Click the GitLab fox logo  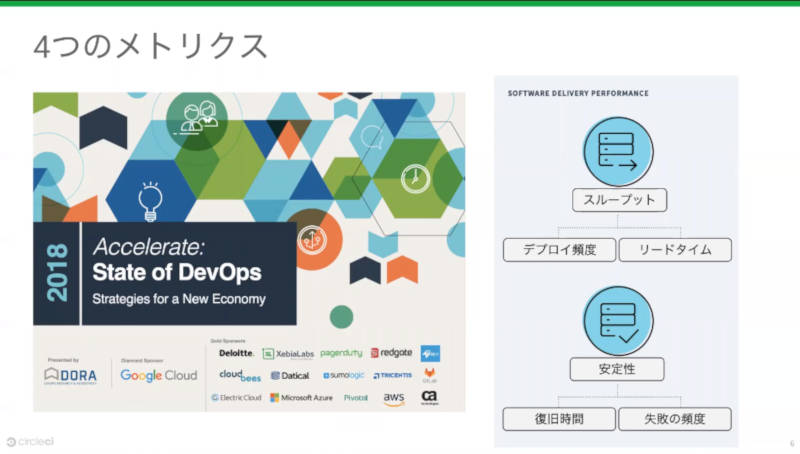430,375
